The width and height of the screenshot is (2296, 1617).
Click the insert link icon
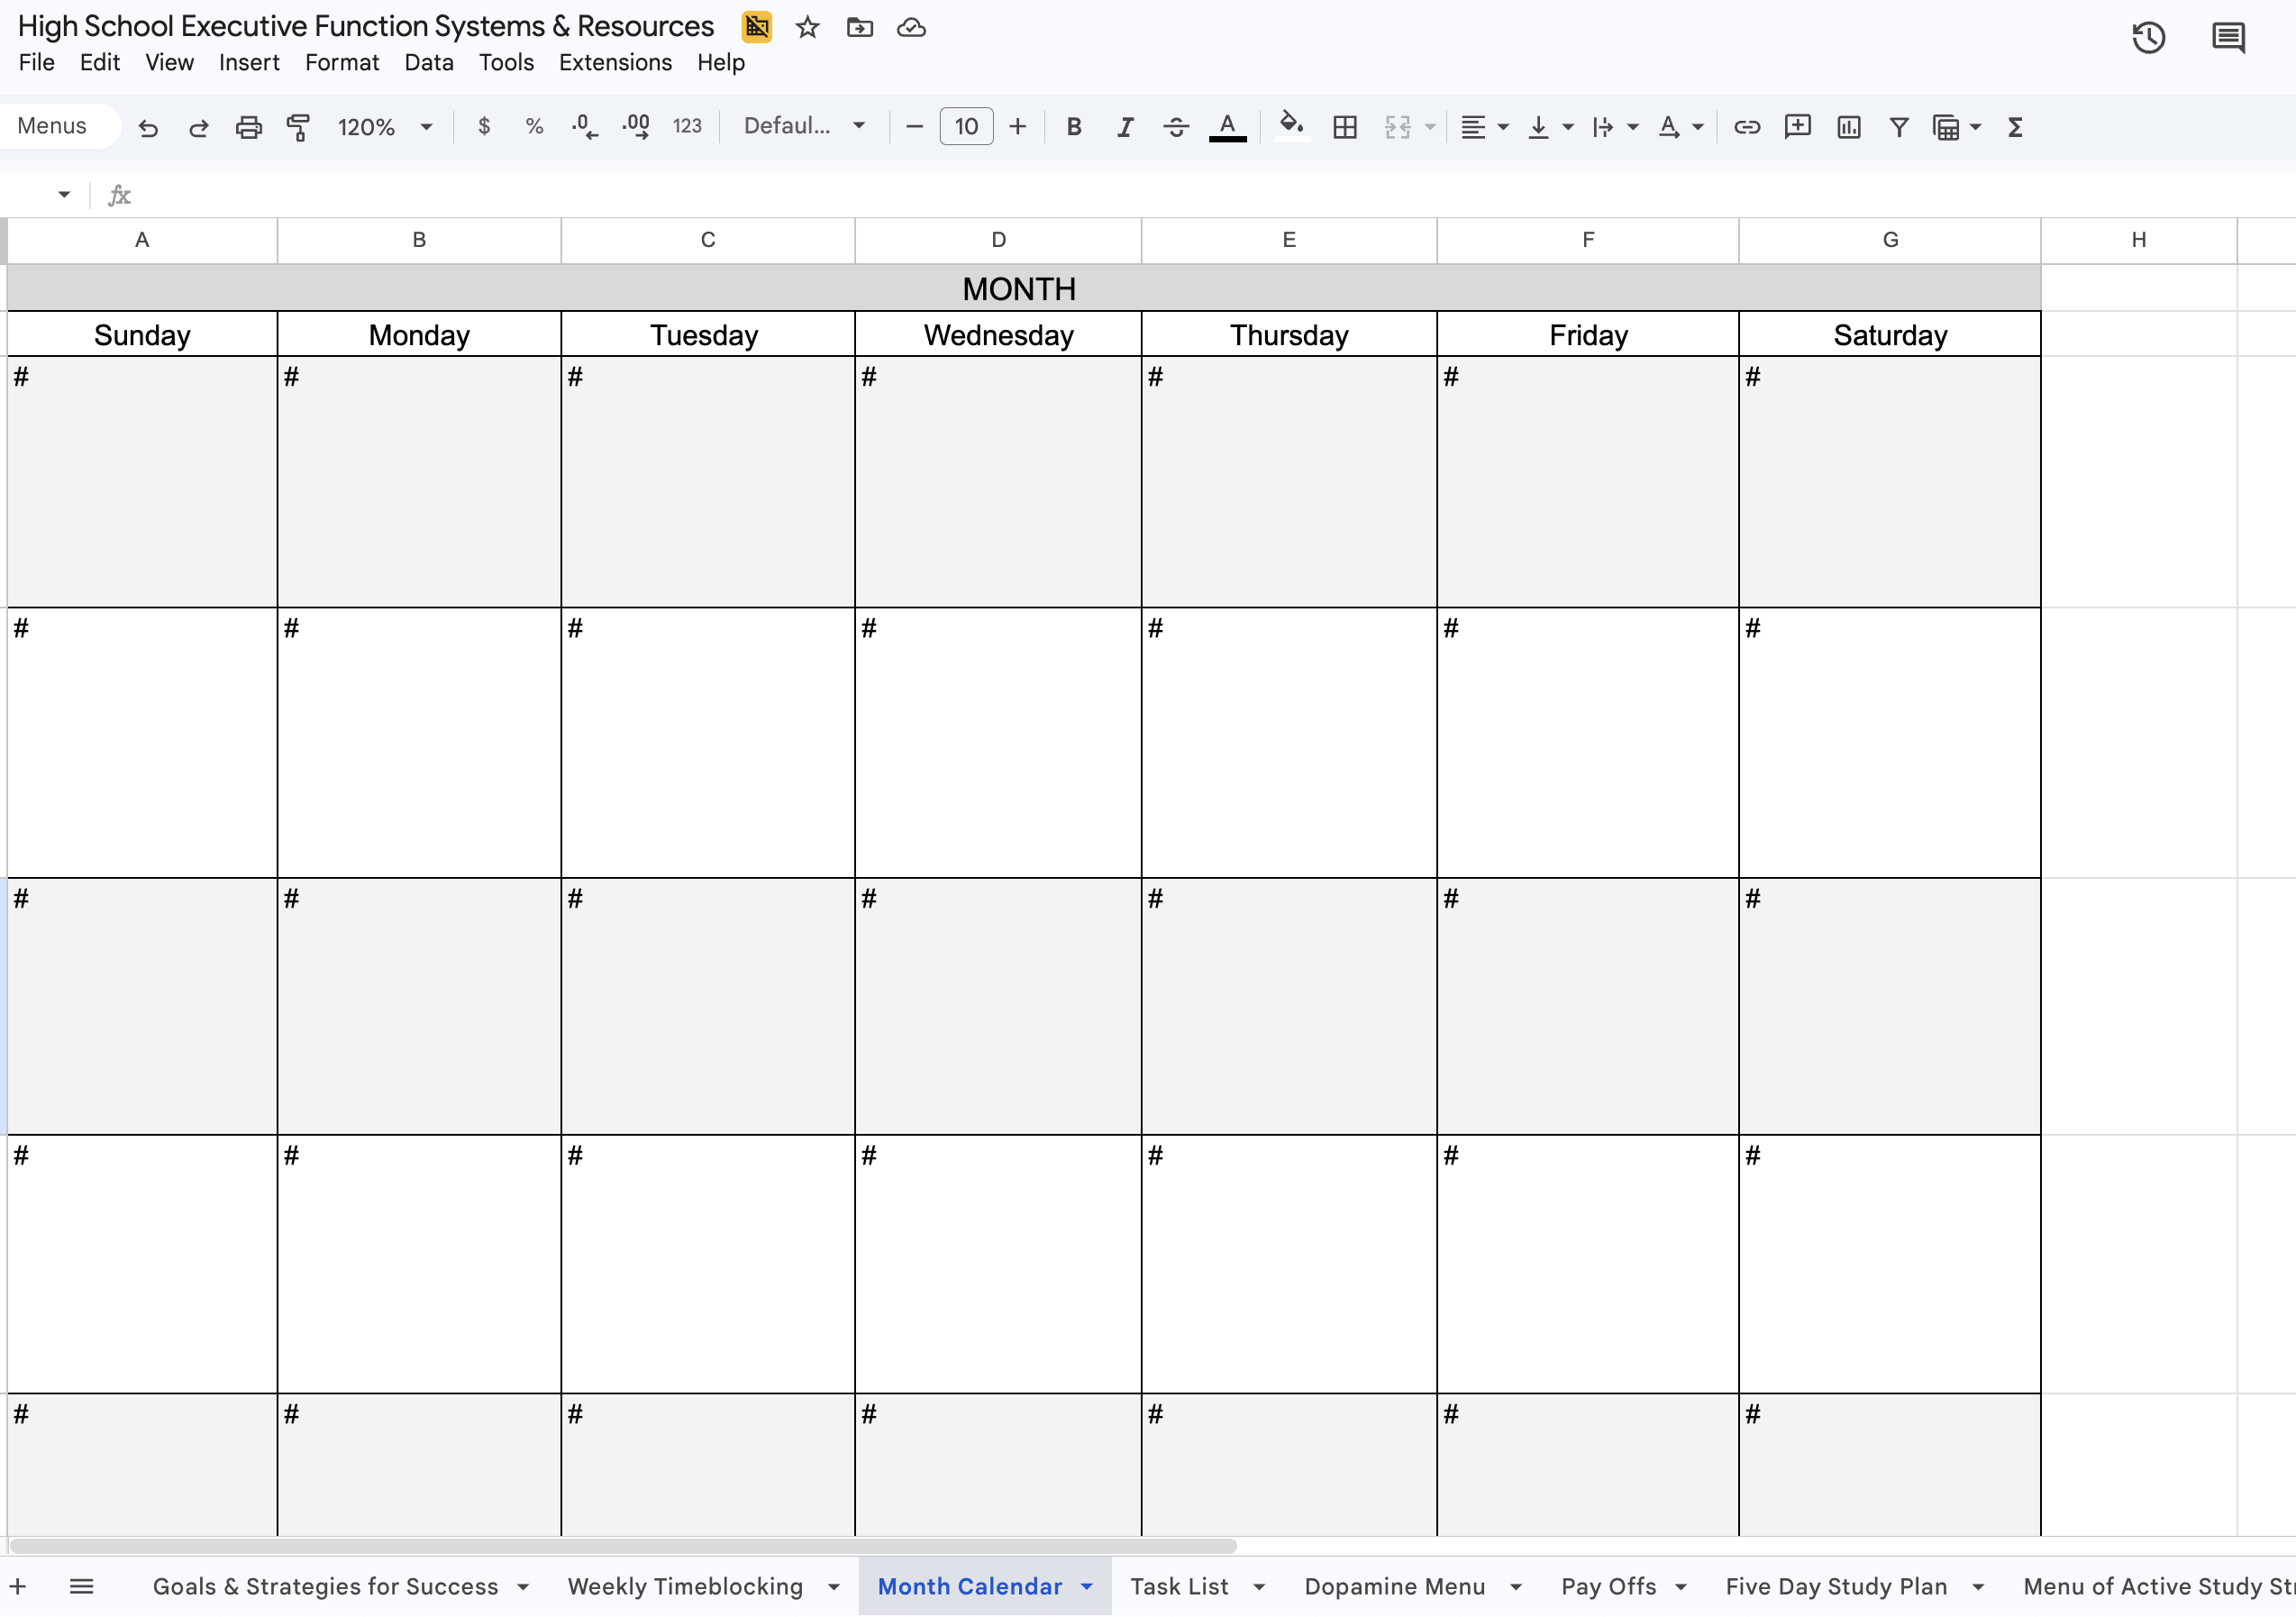click(1746, 127)
